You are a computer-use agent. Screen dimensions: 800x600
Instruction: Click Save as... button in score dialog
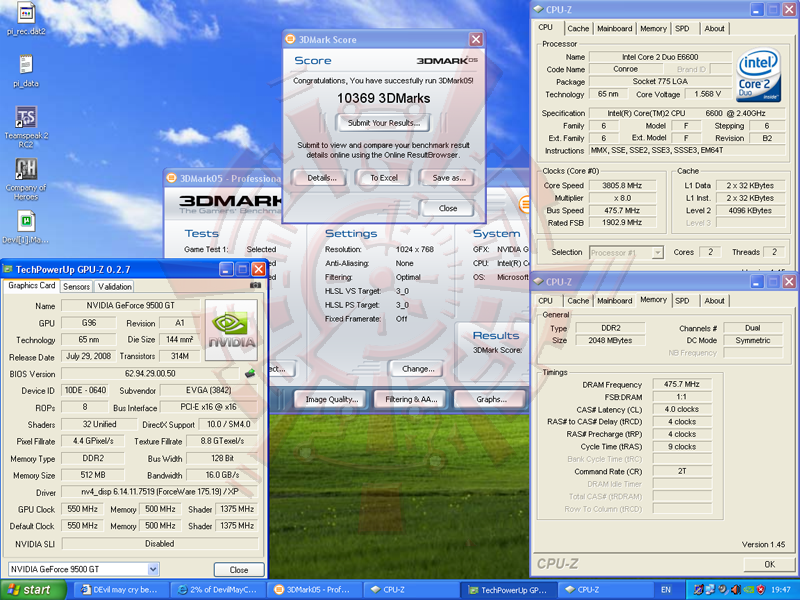click(448, 178)
